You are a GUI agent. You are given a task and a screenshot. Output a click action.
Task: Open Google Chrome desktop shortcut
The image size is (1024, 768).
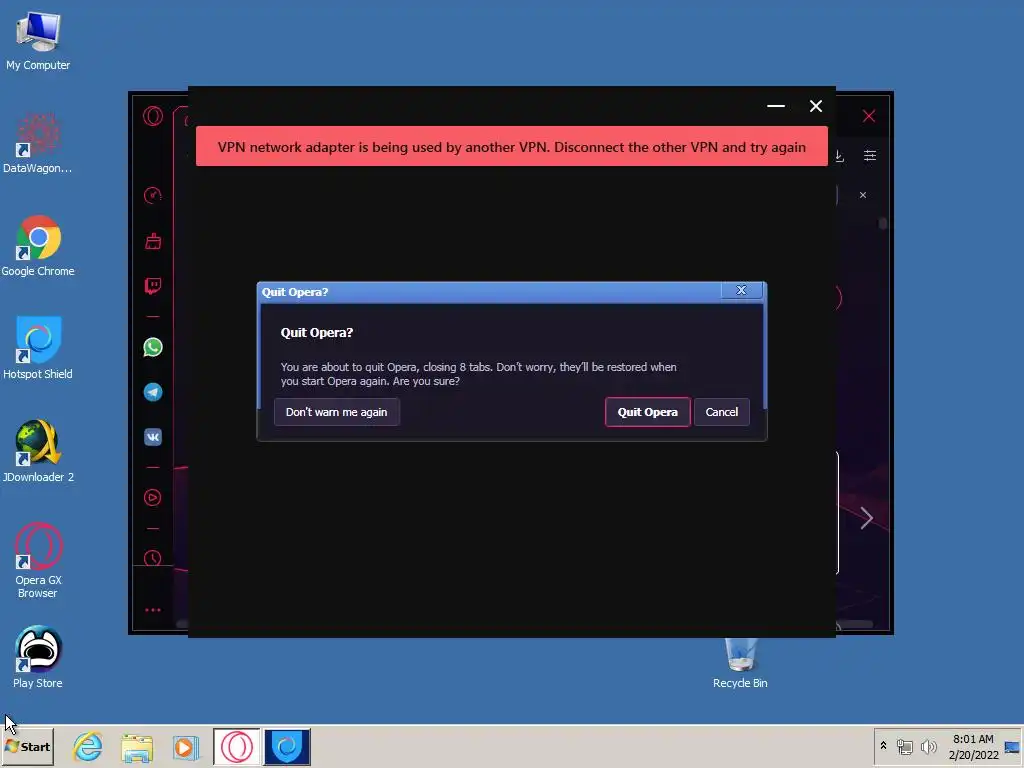38,246
